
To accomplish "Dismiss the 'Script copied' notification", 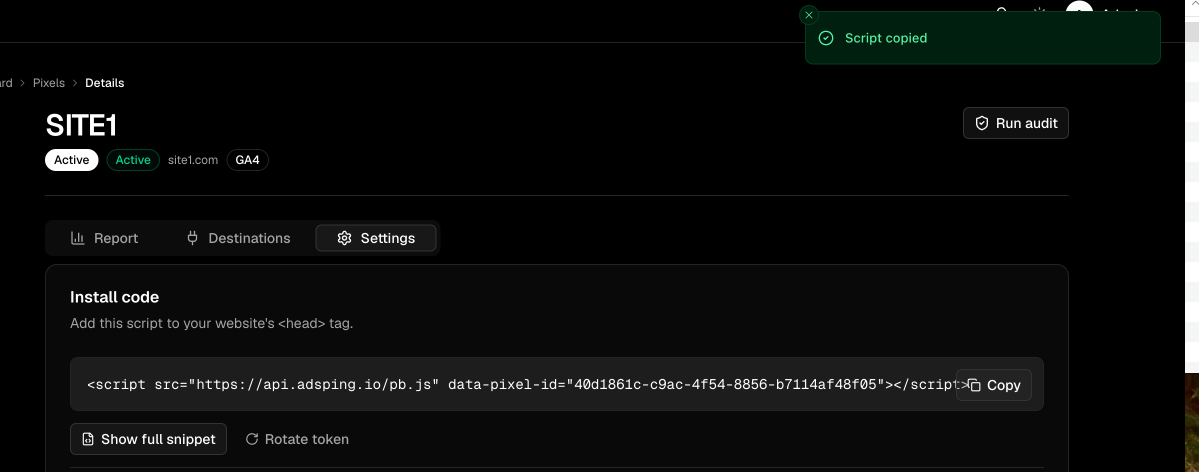I will [808, 15].
